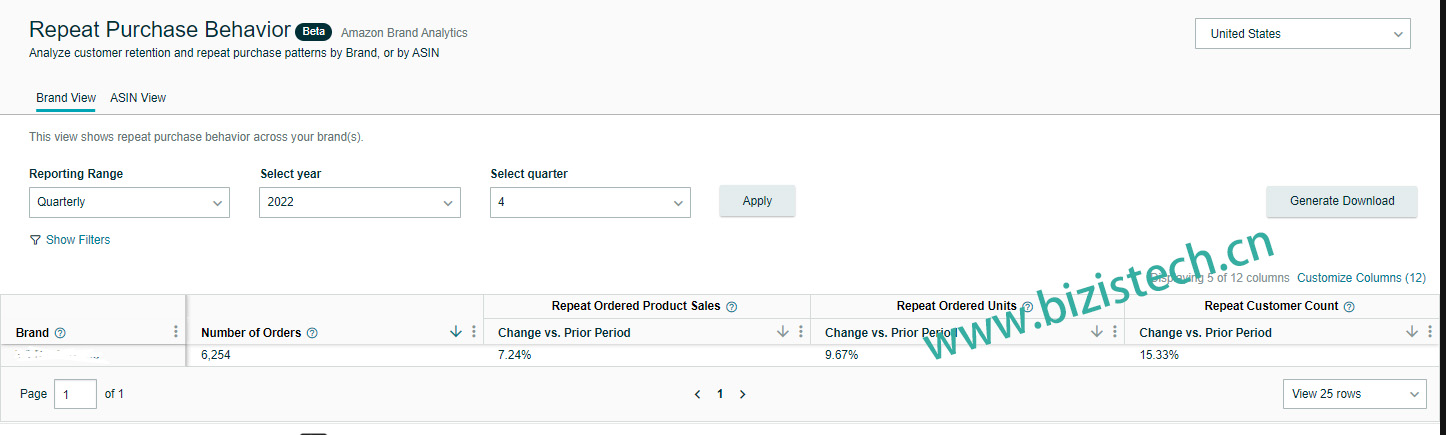The height and width of the screenshot is (435, 1446).
Task: Go to next page arrow
Action: tap(742, 394)
